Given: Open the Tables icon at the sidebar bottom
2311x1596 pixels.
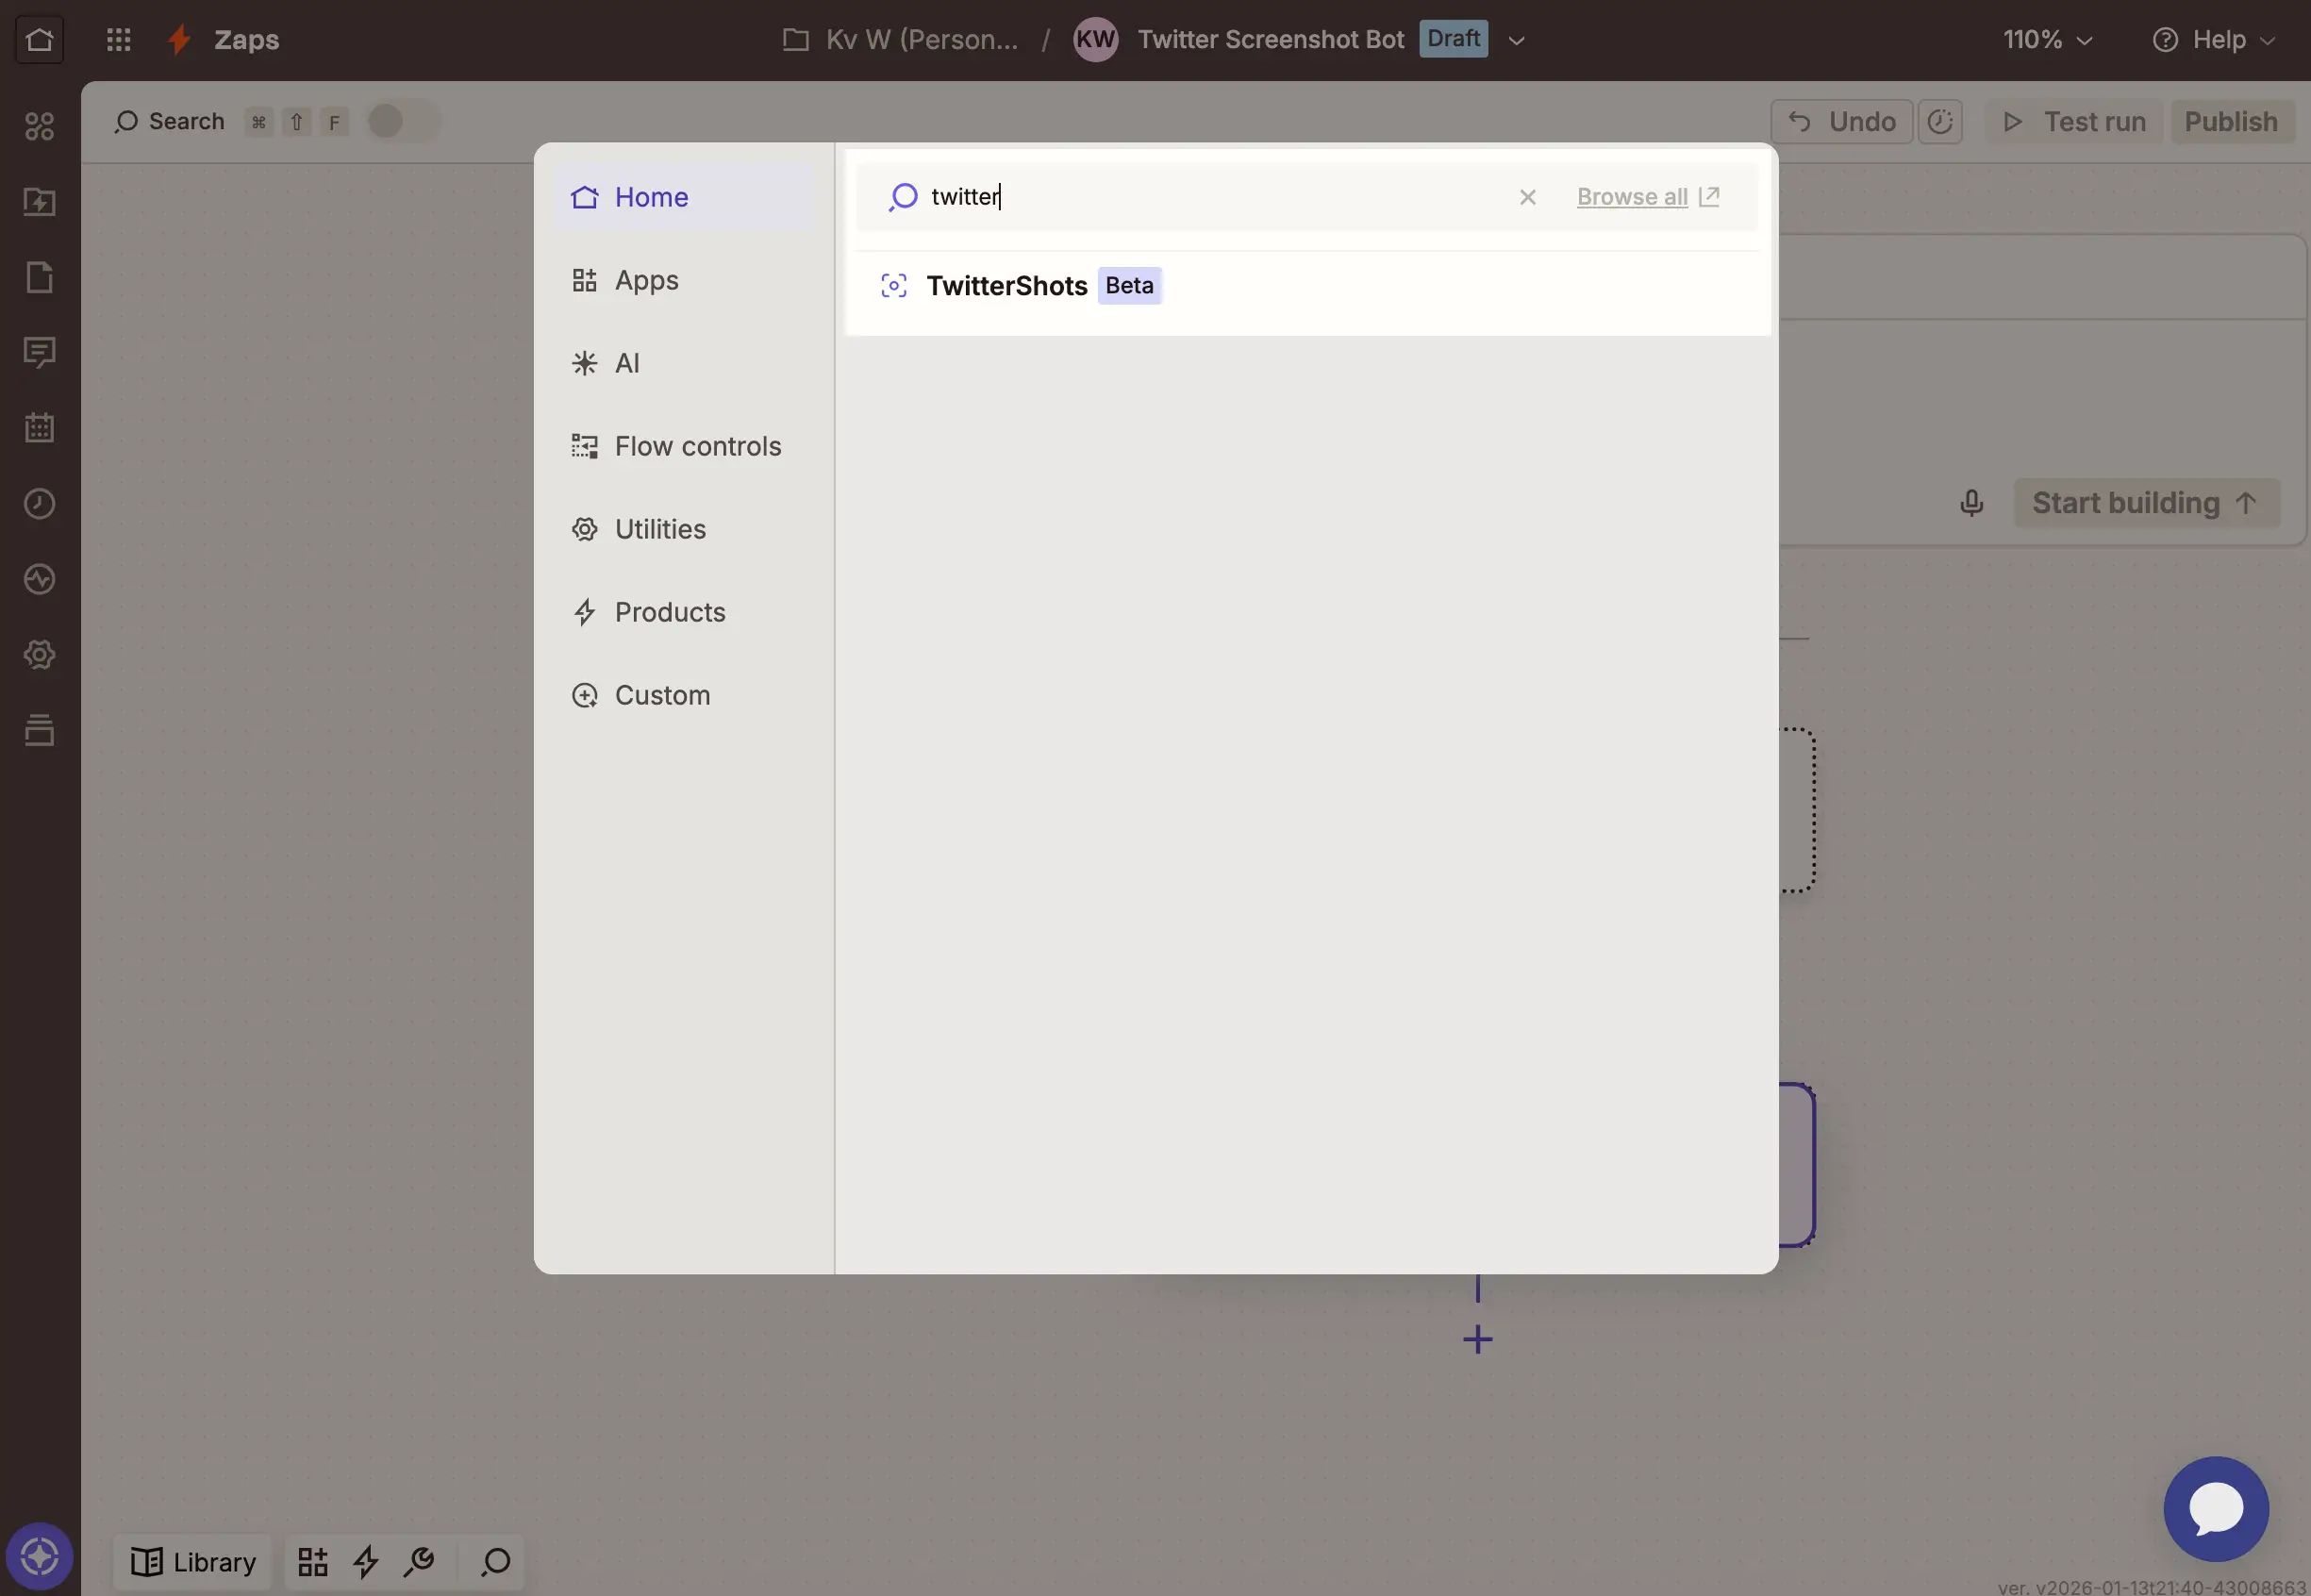Looking at the screenshot, I should click(39, 729).
